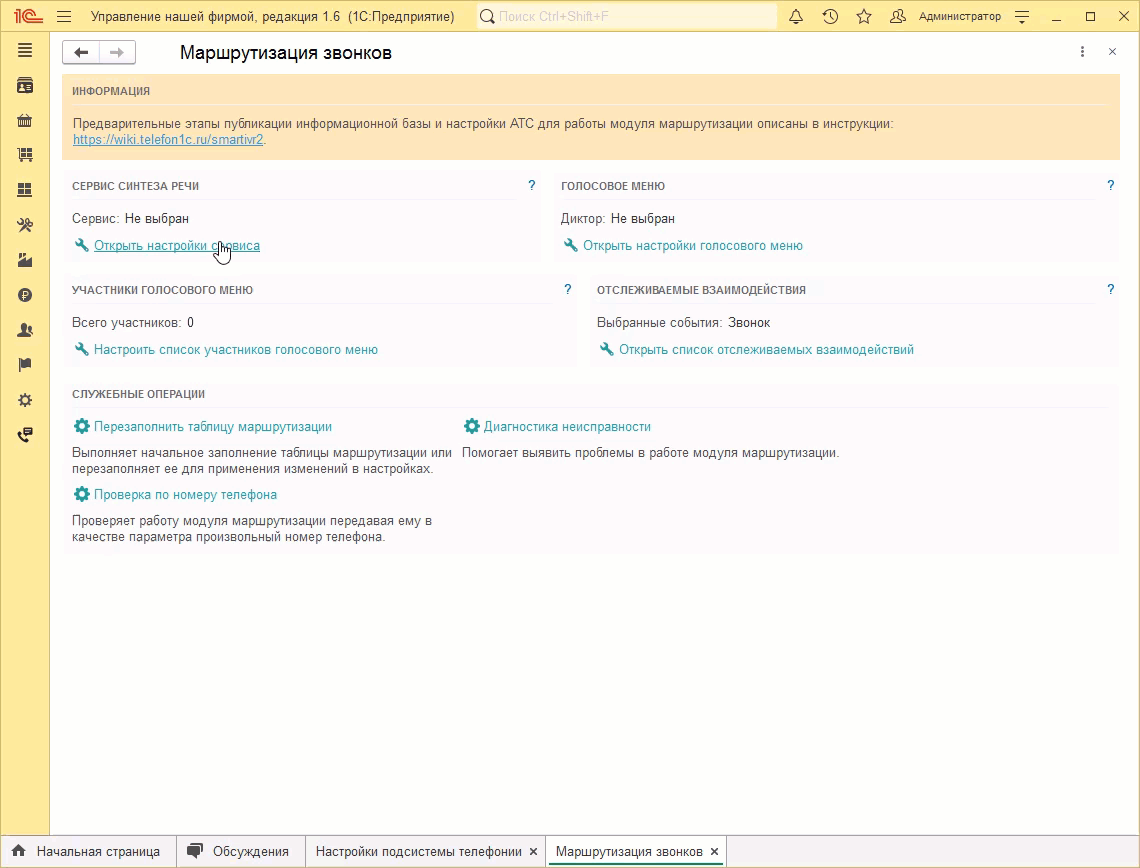Click Диагностика неисправности
This screenshot has height=868, width=1140.
coord(566,427)
